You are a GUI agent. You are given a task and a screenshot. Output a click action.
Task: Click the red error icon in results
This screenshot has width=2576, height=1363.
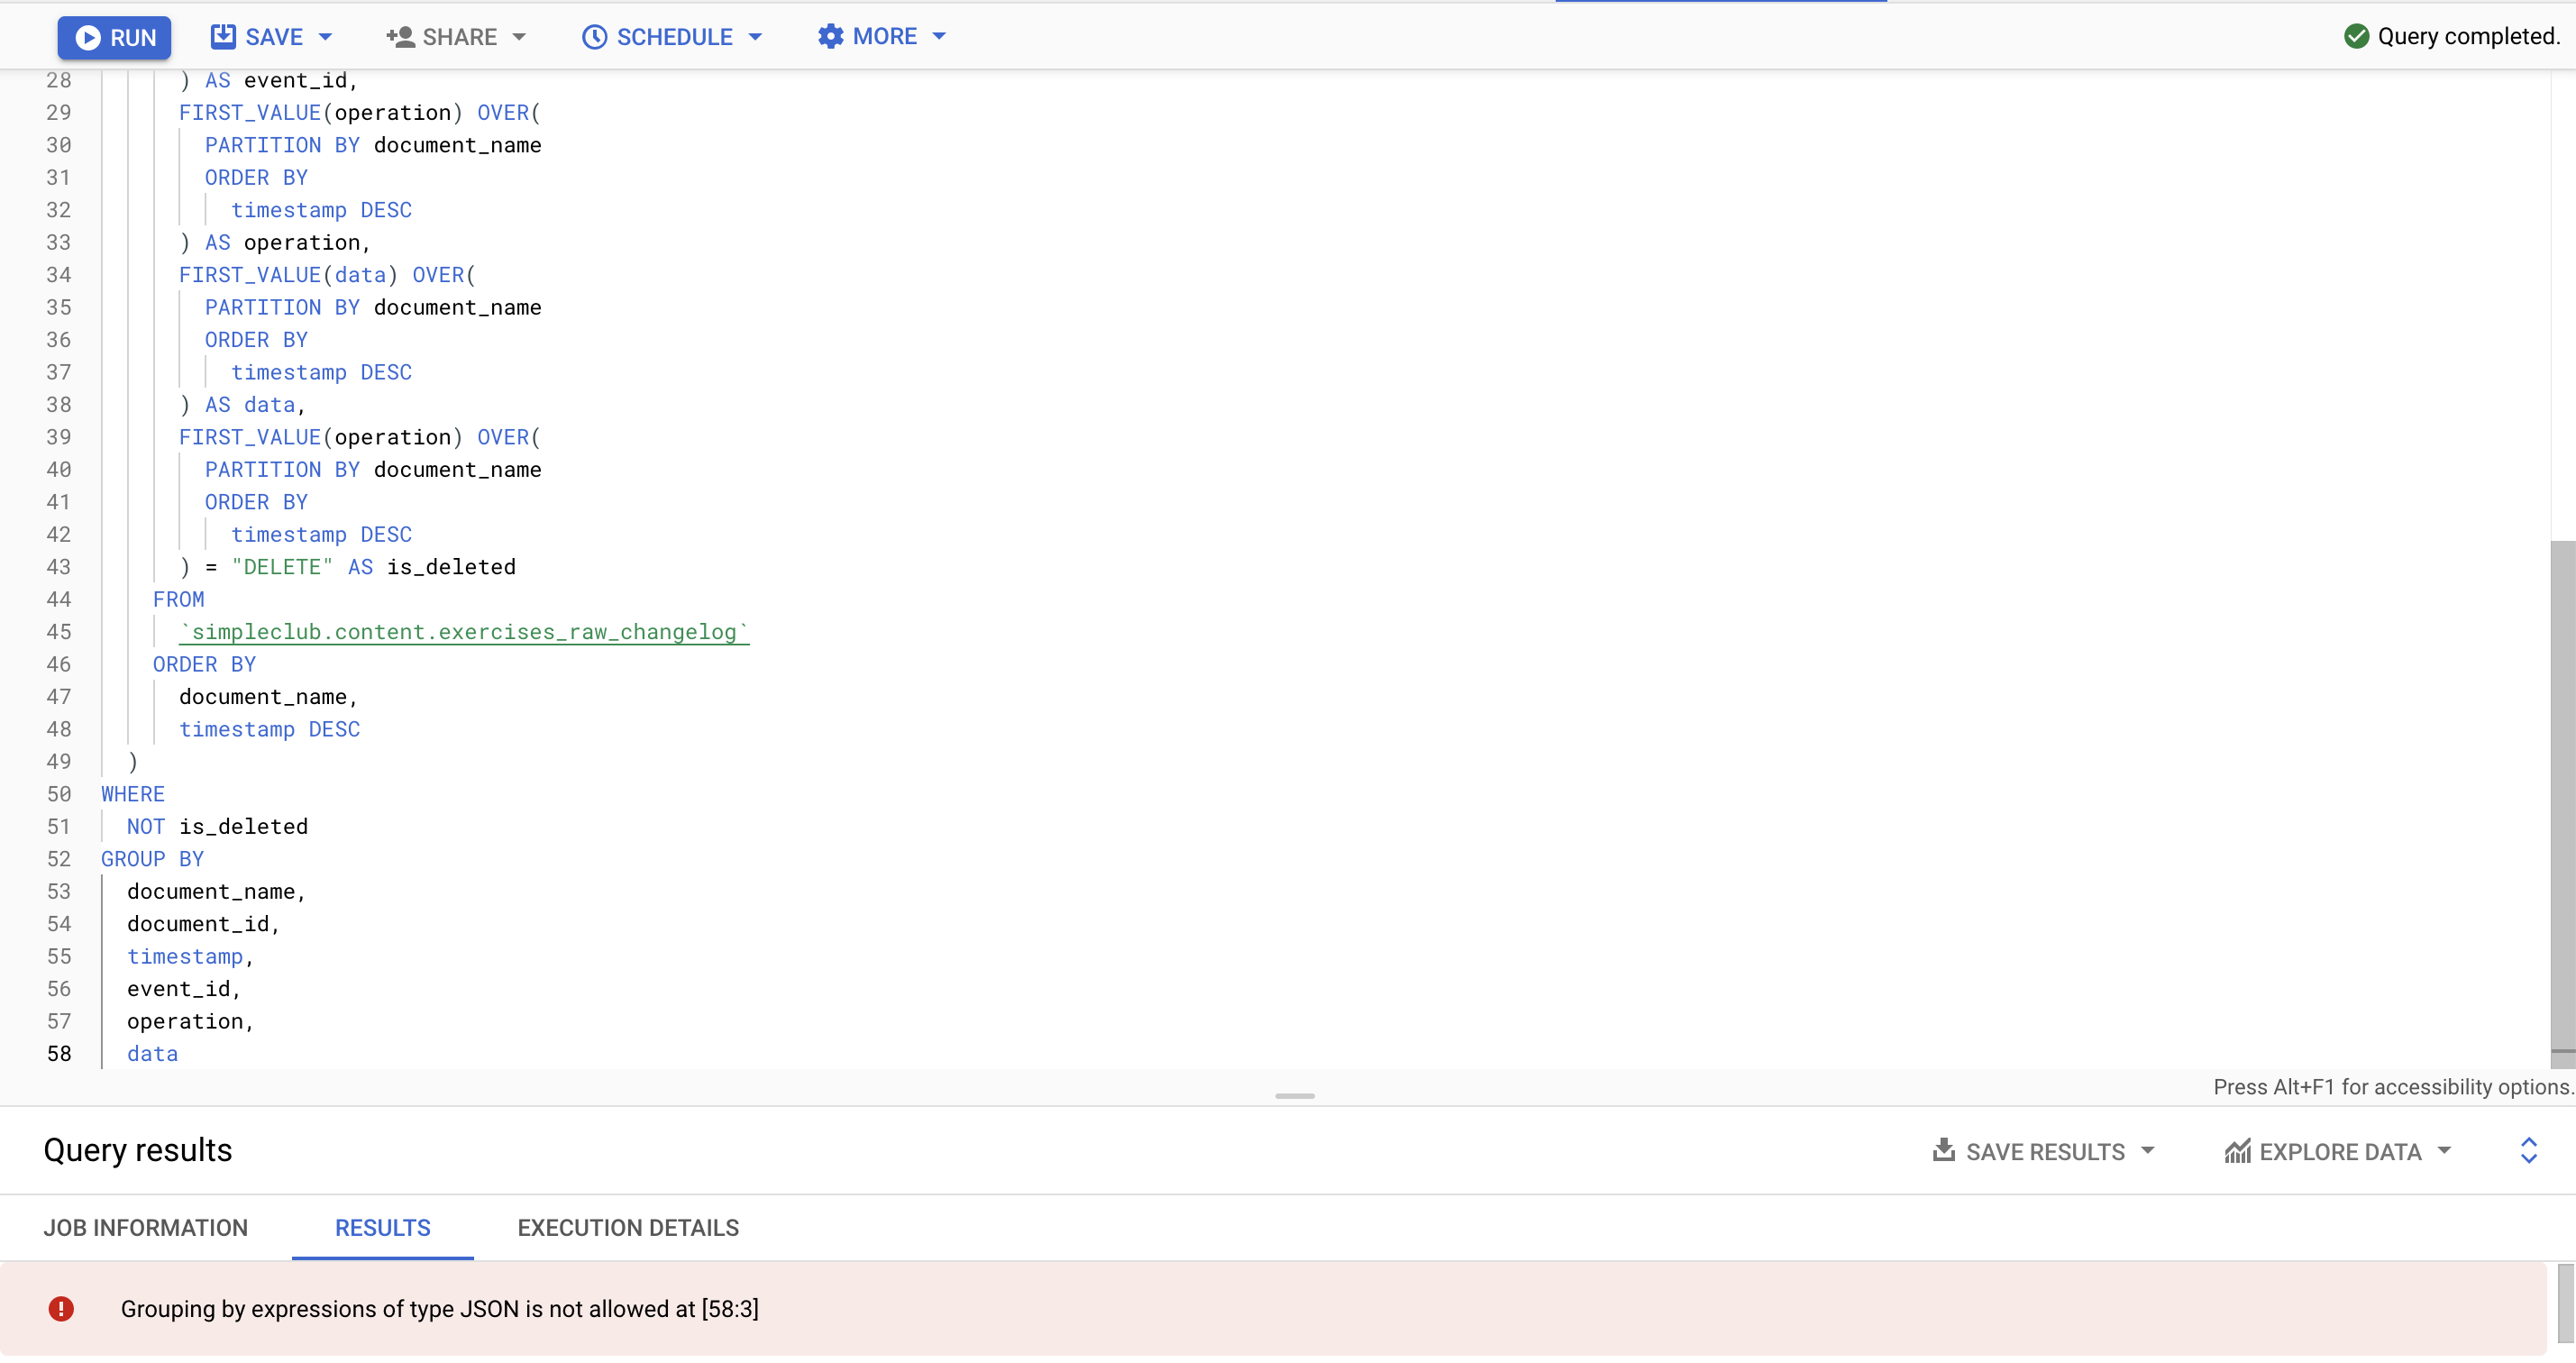(x=61, y=1308)
